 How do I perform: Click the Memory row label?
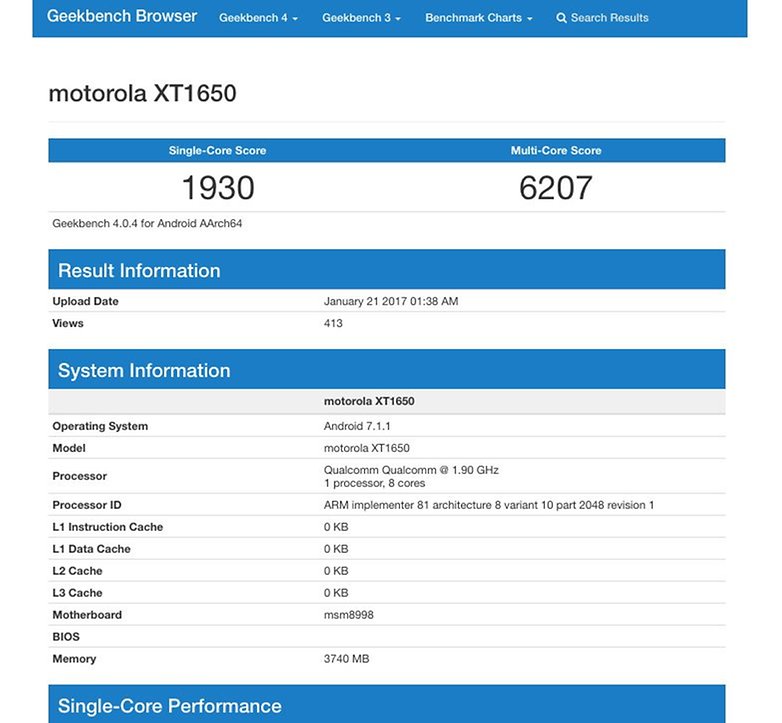pyautogui.click(x=74, y=659)
